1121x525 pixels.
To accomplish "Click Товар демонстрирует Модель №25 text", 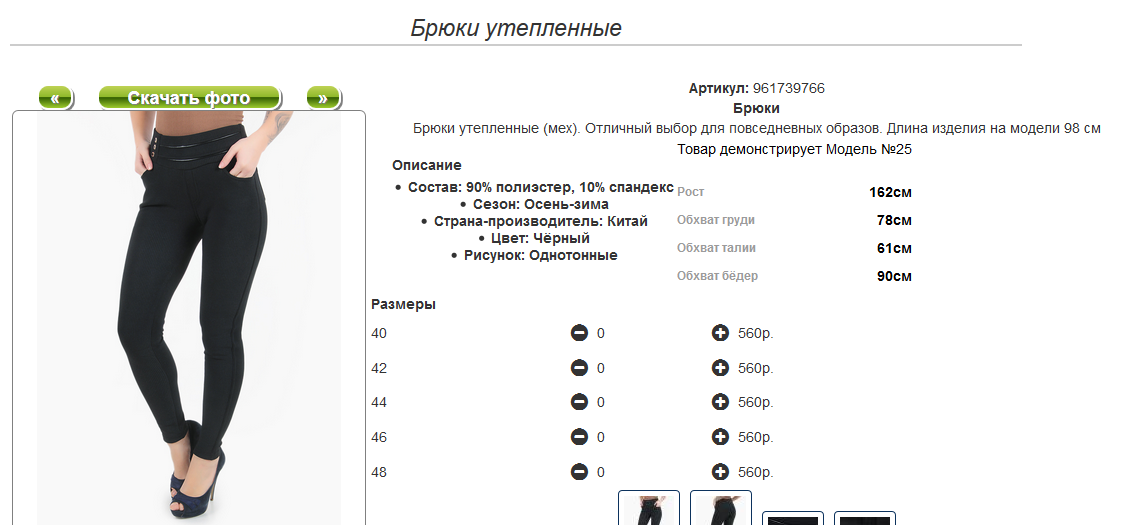I will [794, 150].
